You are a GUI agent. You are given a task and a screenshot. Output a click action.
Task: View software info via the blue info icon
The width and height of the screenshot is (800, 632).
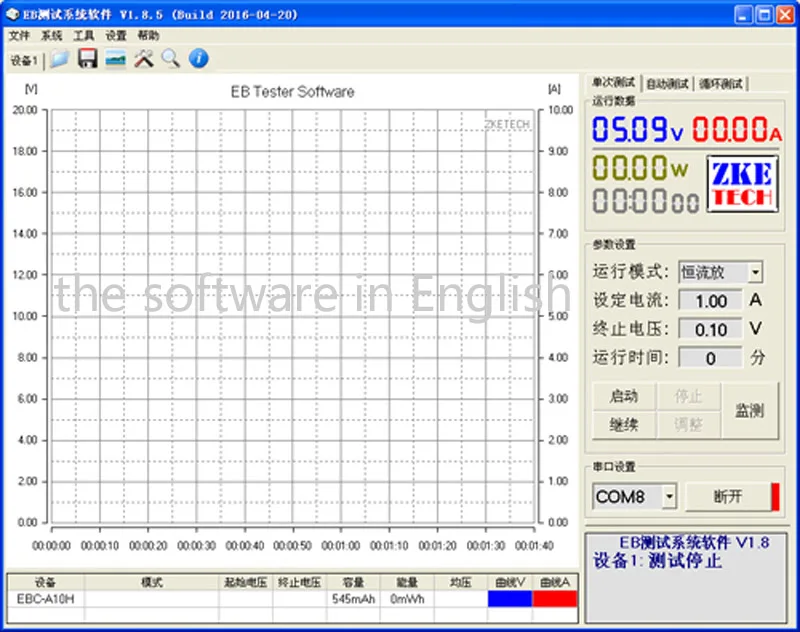197,59
